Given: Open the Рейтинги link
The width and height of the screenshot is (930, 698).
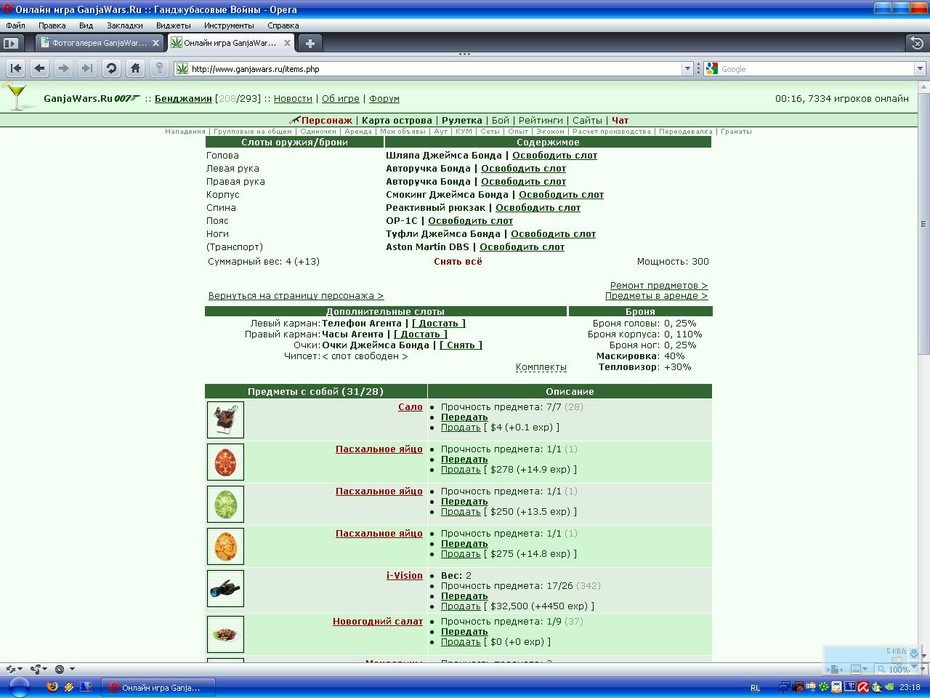Looking at the screenshot, I should tap(540, 120).
